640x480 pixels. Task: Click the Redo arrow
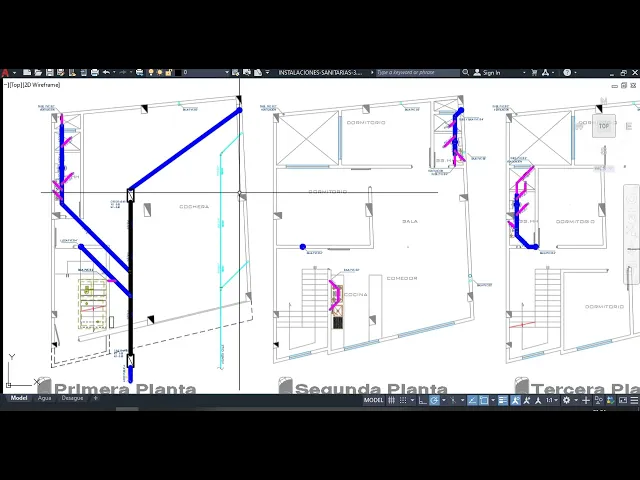[x=123, y=73]
